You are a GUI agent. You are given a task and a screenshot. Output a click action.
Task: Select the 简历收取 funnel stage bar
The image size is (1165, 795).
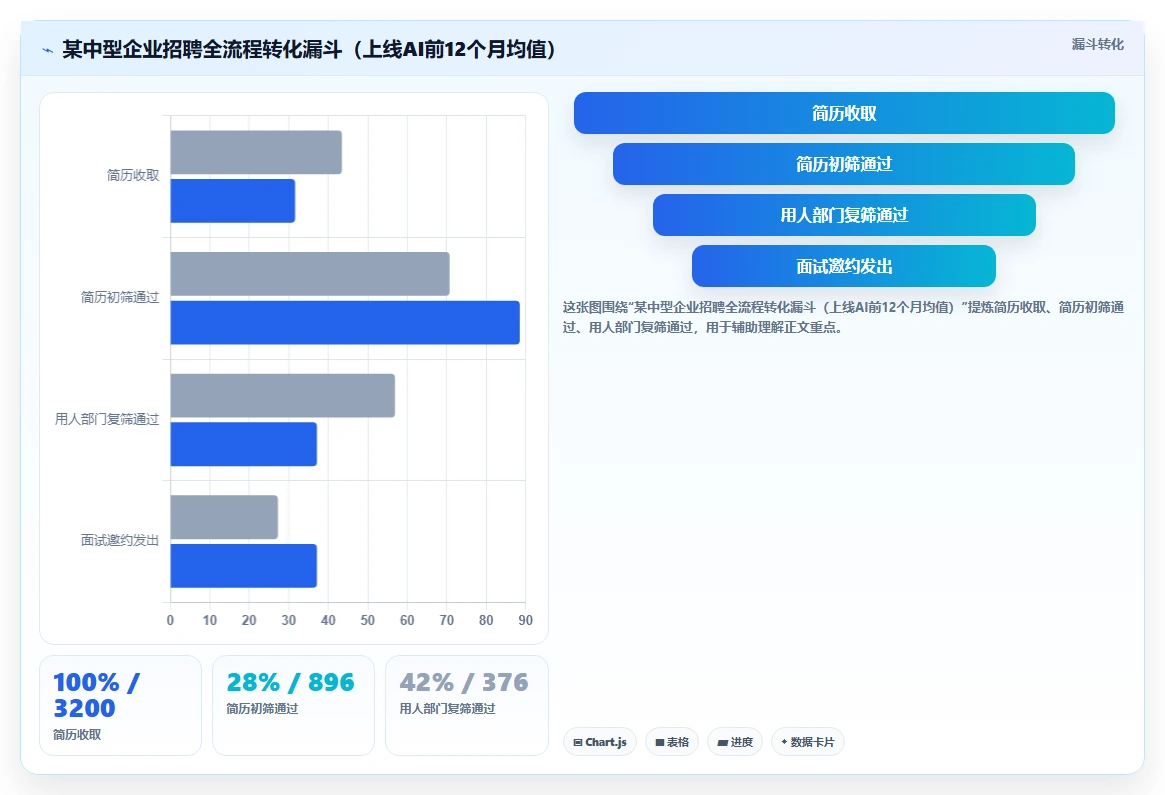tap(844, 113)
